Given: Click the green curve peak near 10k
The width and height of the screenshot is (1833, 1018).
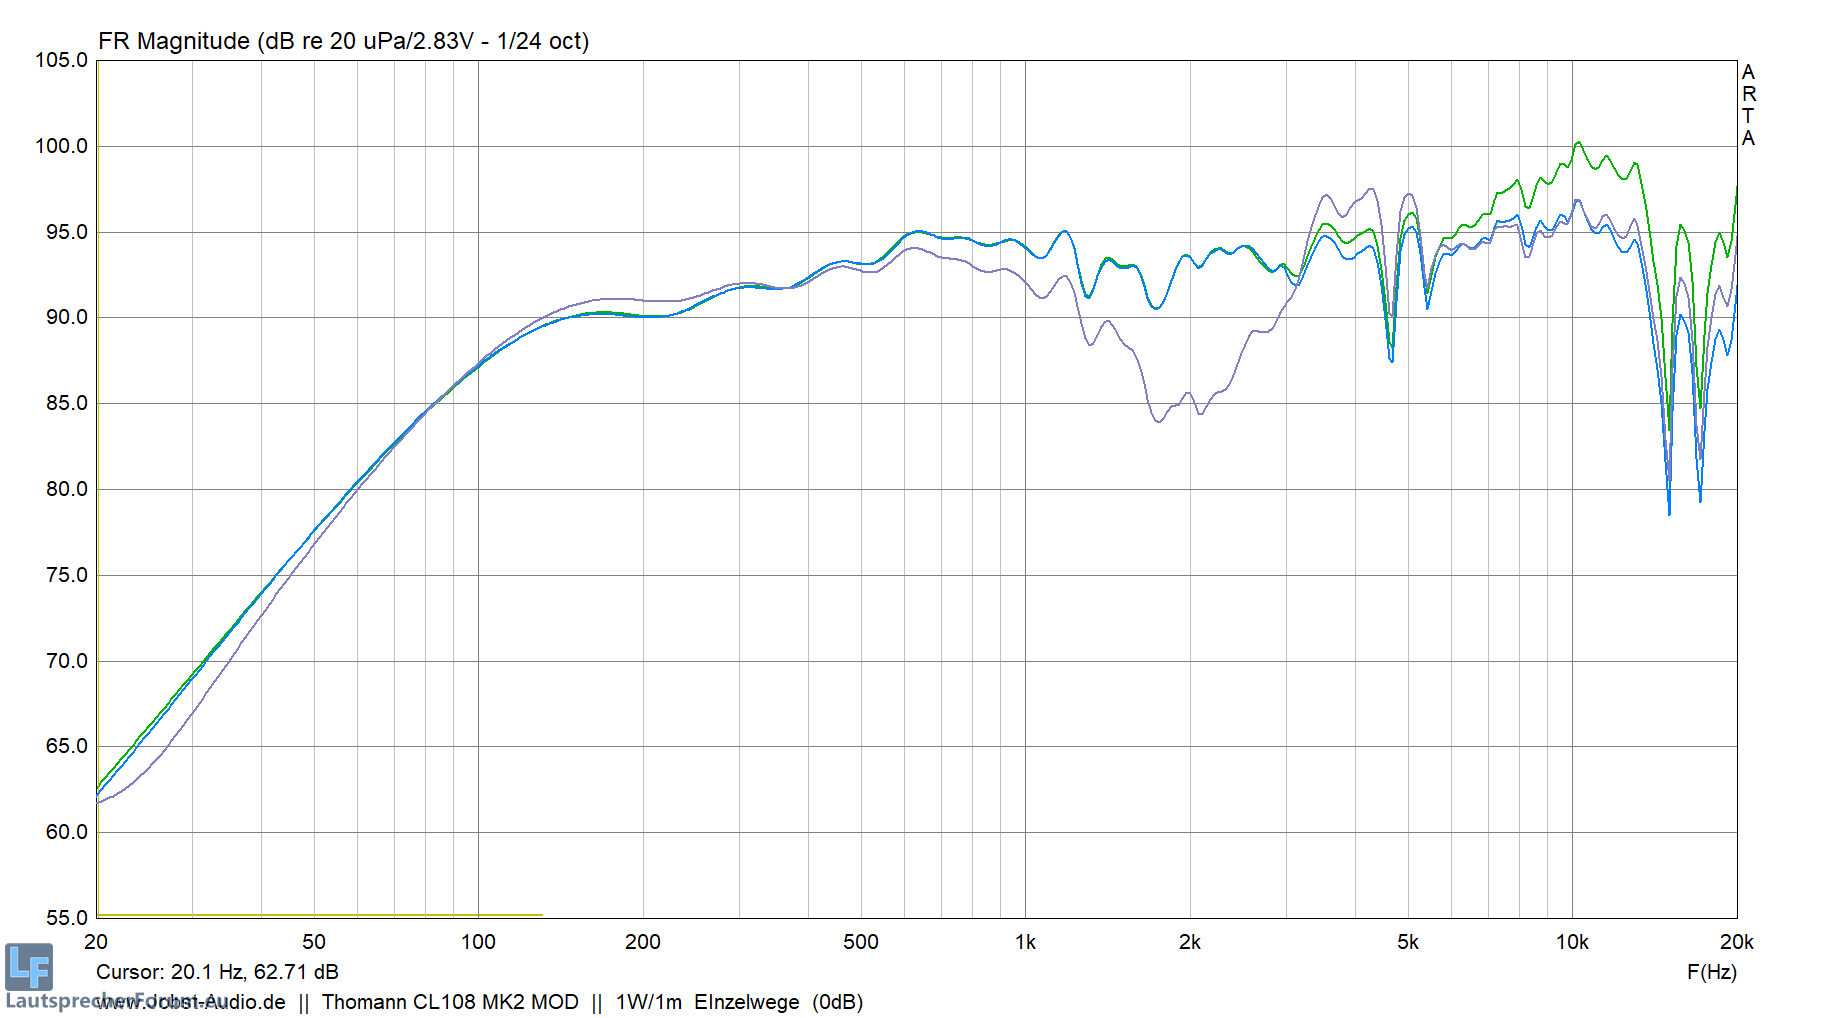Looking at the screenshot, I should click(x=1578, y=143).
